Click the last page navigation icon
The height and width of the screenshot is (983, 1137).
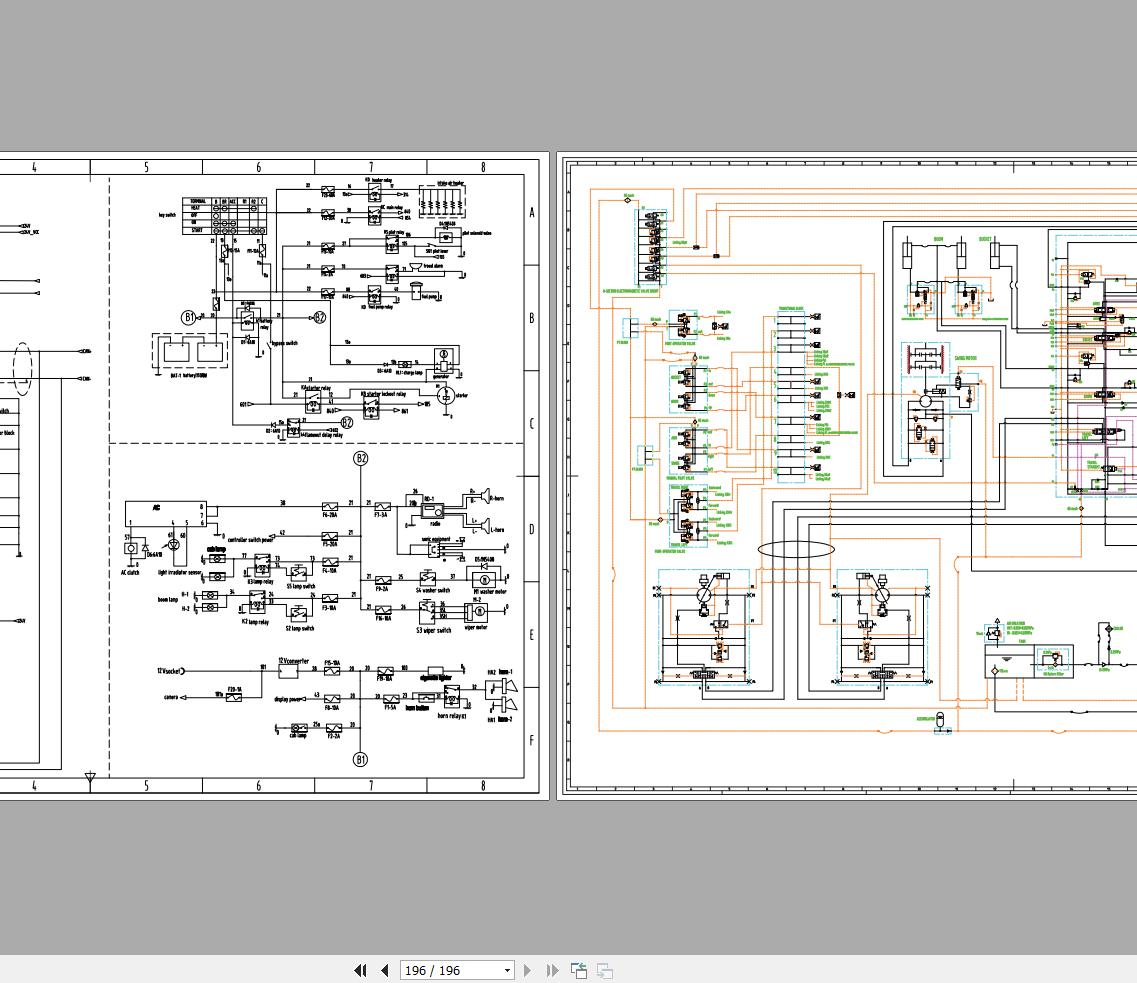tap(551, 970)
